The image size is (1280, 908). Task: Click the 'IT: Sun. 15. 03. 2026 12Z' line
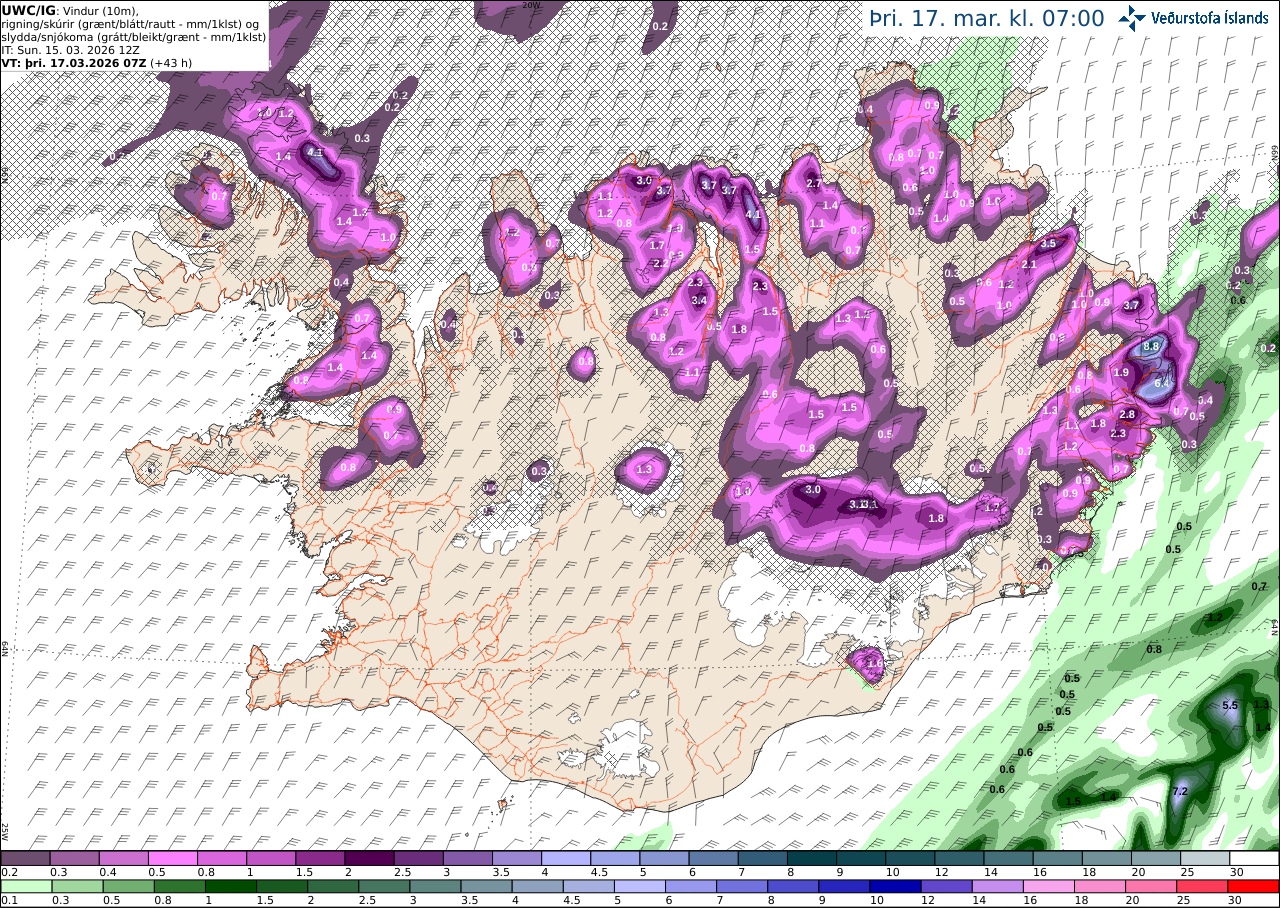pos(71,49)
